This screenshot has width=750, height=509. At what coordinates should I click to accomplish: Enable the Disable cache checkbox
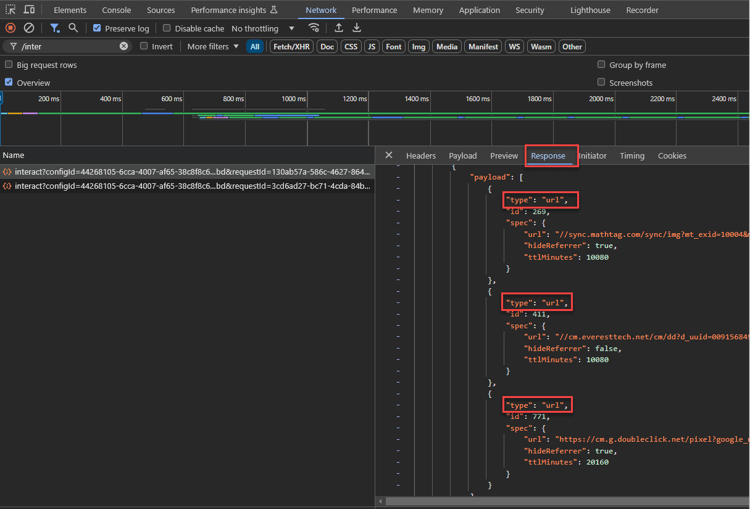167,28
